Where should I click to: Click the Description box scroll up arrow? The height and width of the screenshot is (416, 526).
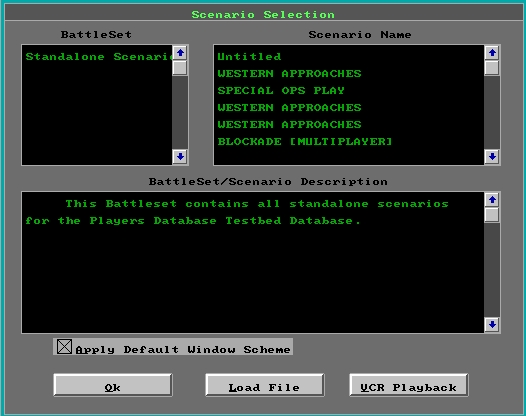point(492,200)
